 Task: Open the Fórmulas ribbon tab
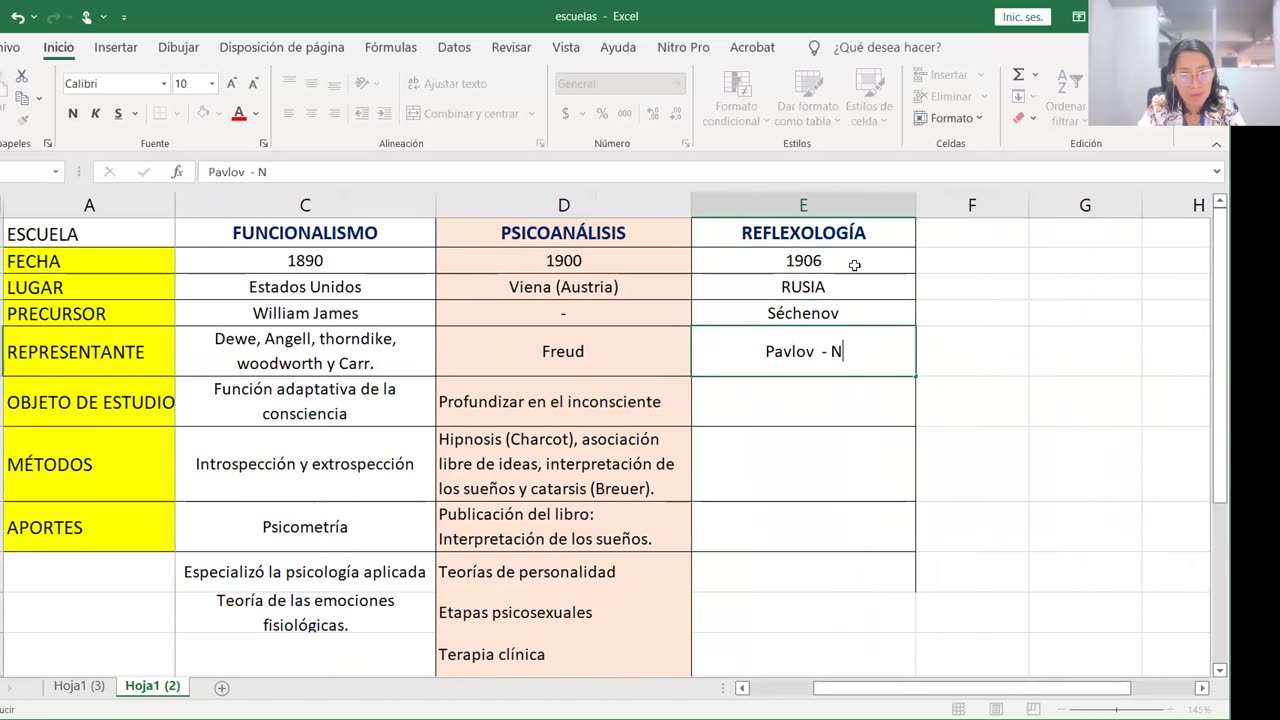[391, 47]
